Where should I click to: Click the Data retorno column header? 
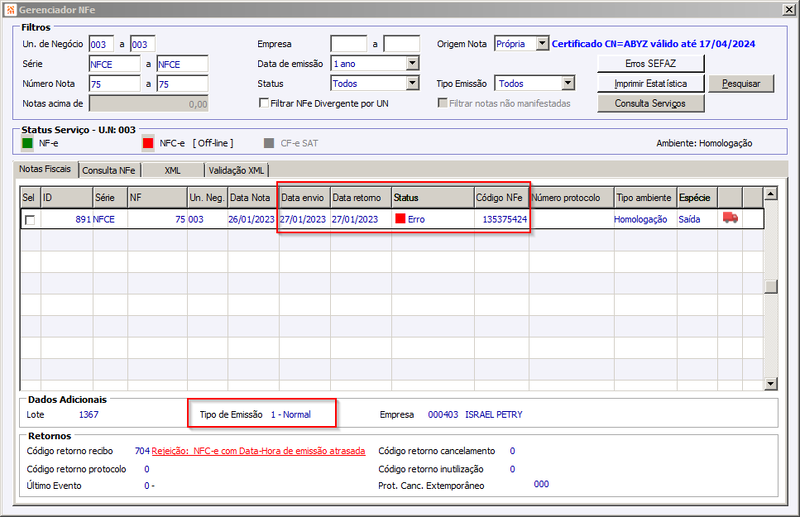pos(361,198)
